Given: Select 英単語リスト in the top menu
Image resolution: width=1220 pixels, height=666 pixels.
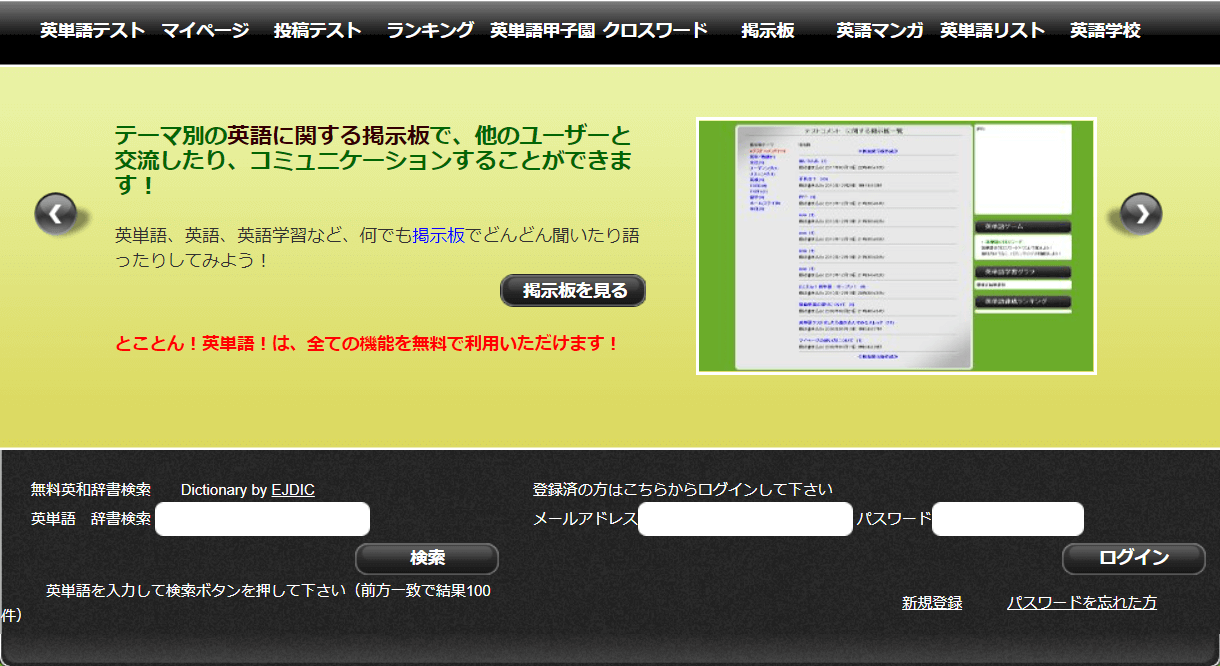Looking at the screenshot, I should tap(993, 30).
